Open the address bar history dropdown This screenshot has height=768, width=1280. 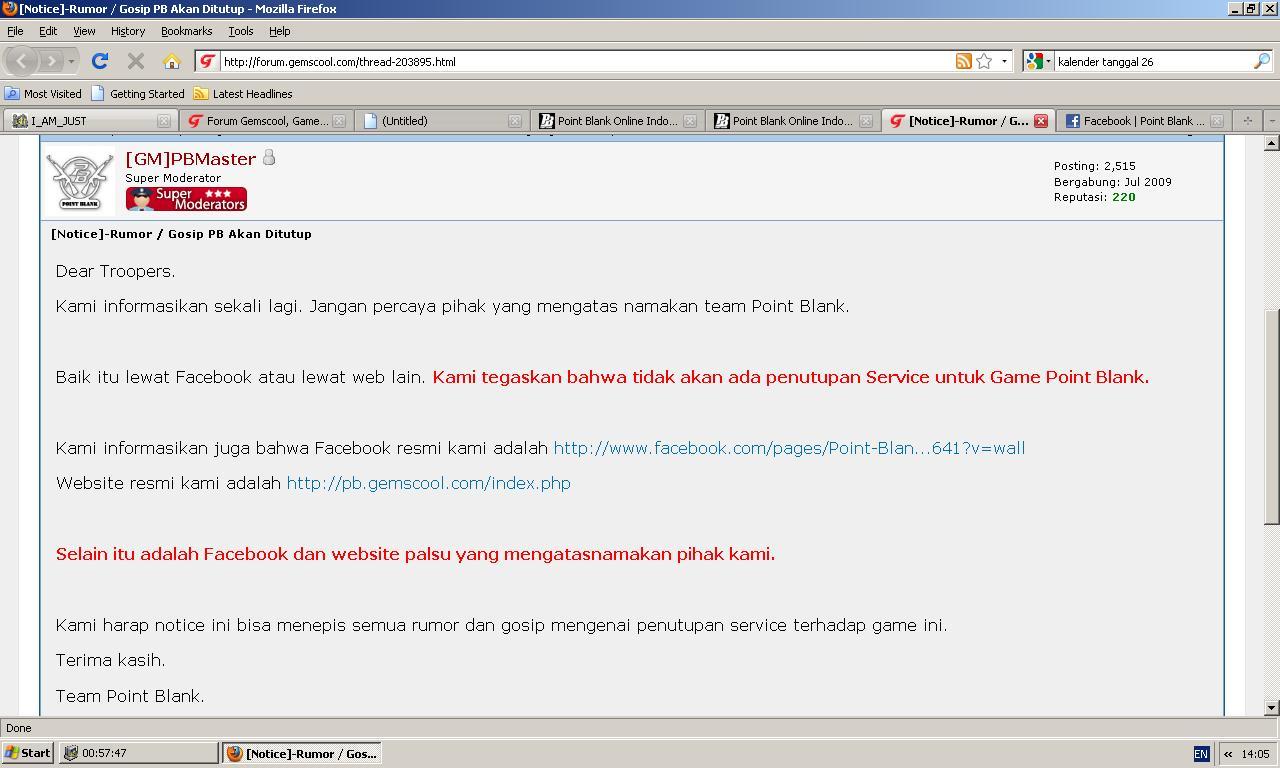[1004, 61]
